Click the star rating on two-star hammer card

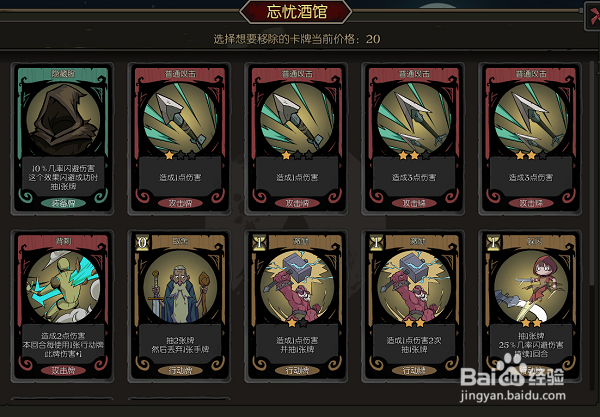(x=414, y=323)
